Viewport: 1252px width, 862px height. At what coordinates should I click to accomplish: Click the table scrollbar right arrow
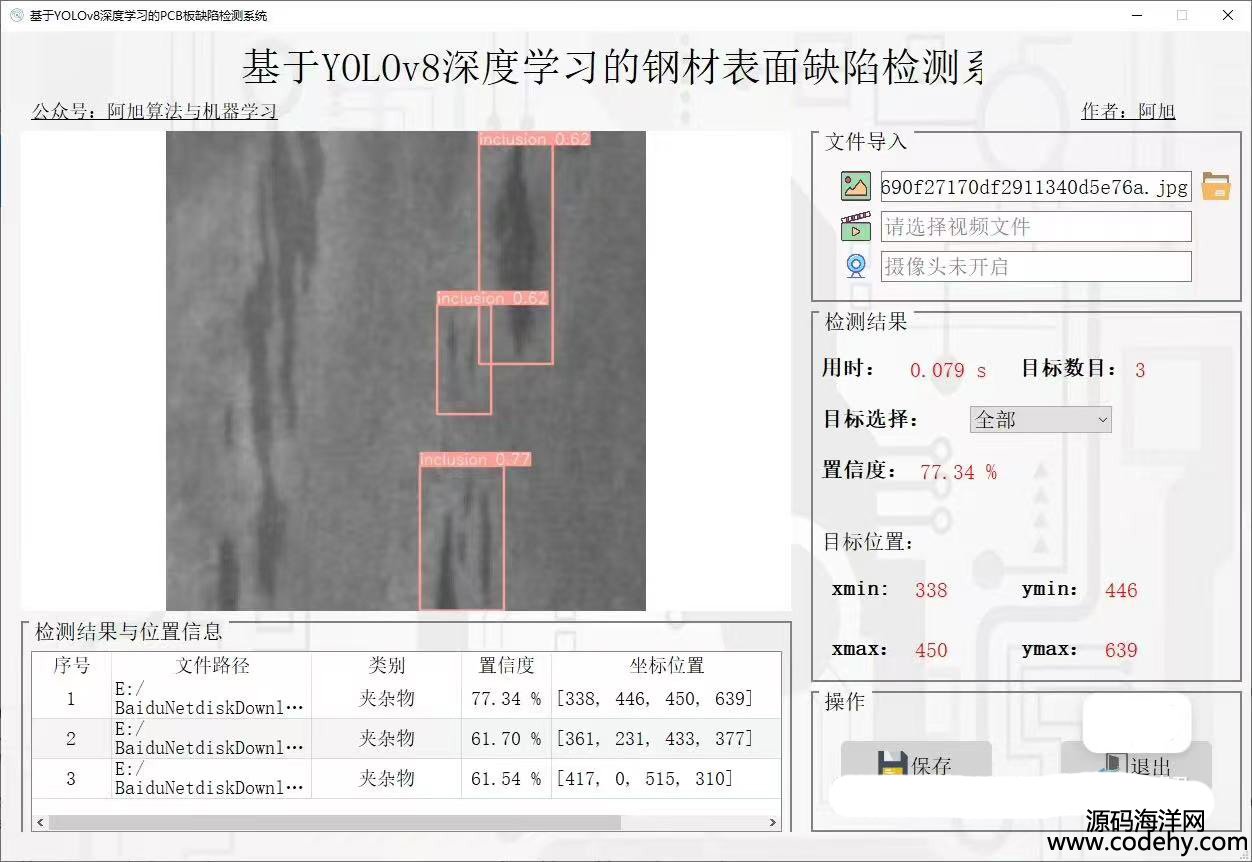coord(773,823)
